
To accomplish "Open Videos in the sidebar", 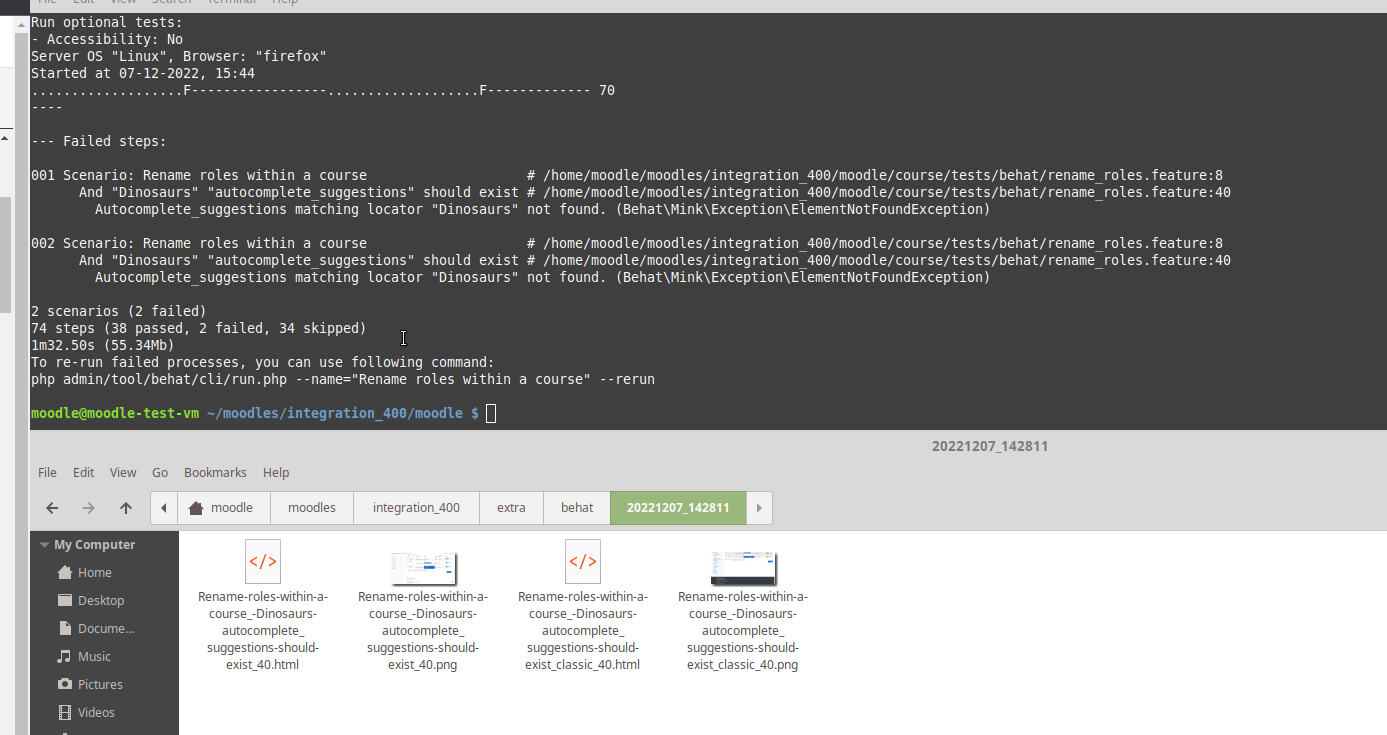I will point(96,713).
